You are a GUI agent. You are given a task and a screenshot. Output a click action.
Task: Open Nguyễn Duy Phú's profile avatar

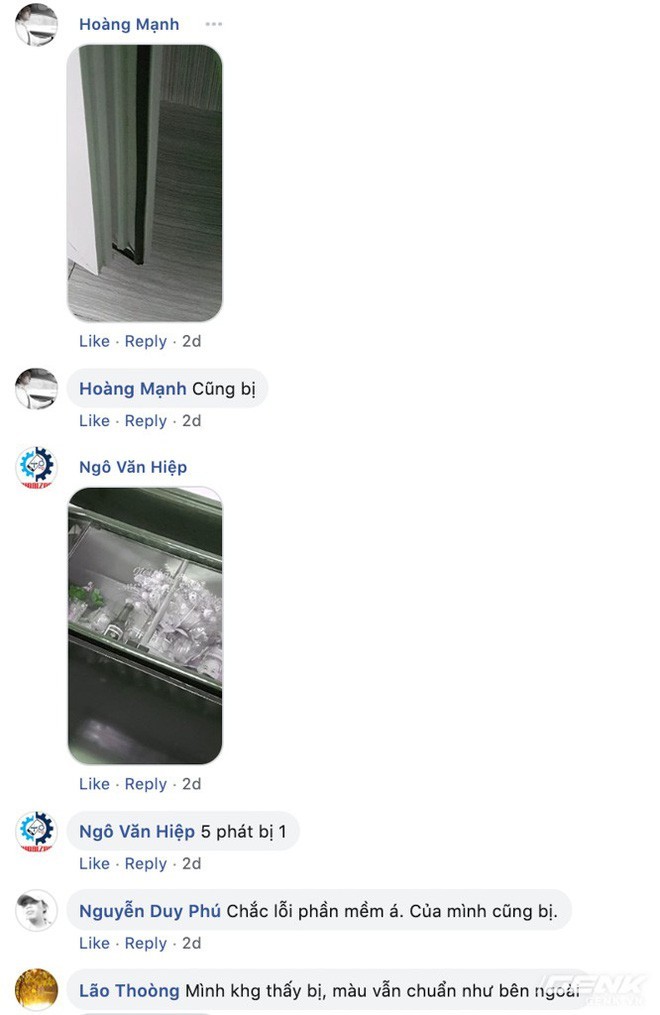[x=36, y=911]
